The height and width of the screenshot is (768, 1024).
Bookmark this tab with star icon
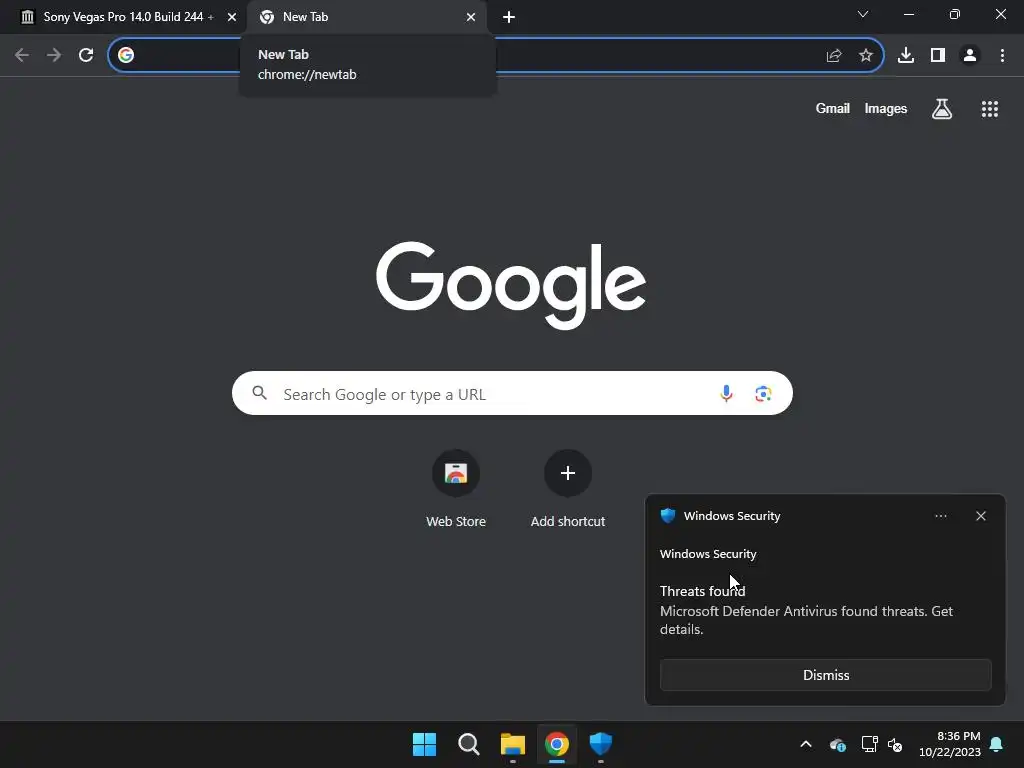pos(866,56)
